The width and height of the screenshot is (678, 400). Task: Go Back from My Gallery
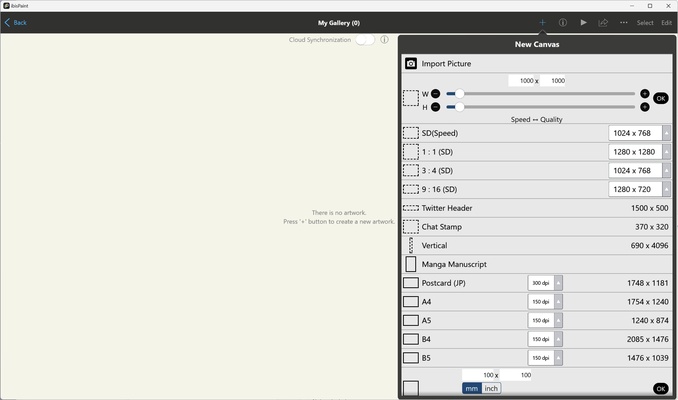click(16, 22)
